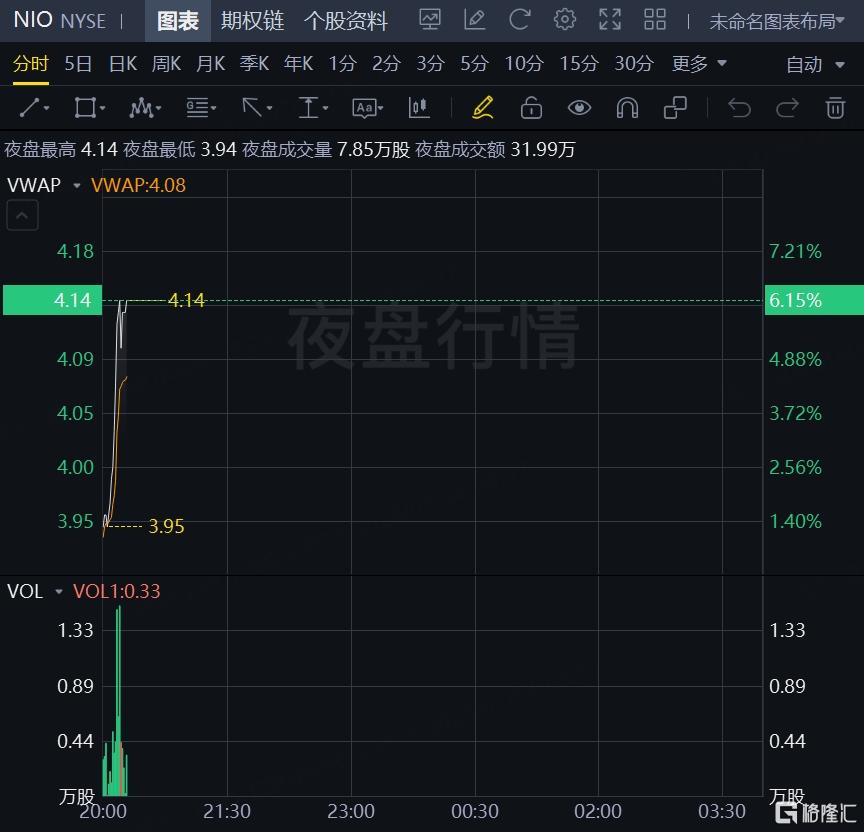The height and width of the screenshot is (832, 864).
Task: Expand the VWAP indicator dropdown arrow
Action: coord(77,186)
